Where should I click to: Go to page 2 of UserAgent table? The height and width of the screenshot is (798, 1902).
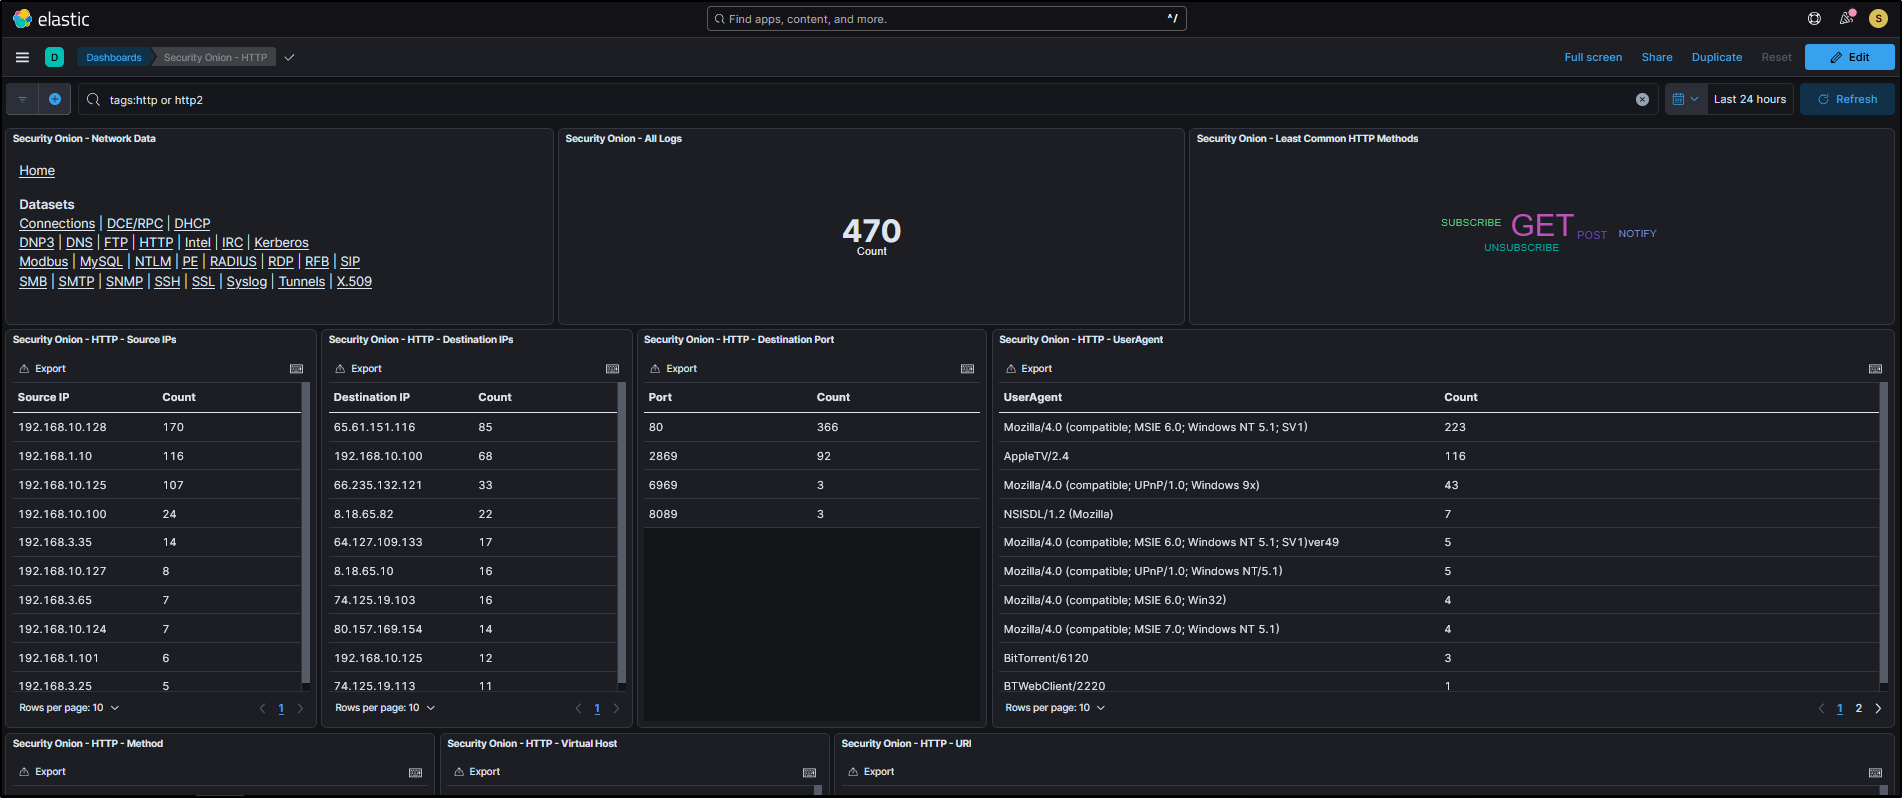coord(1858,708)
